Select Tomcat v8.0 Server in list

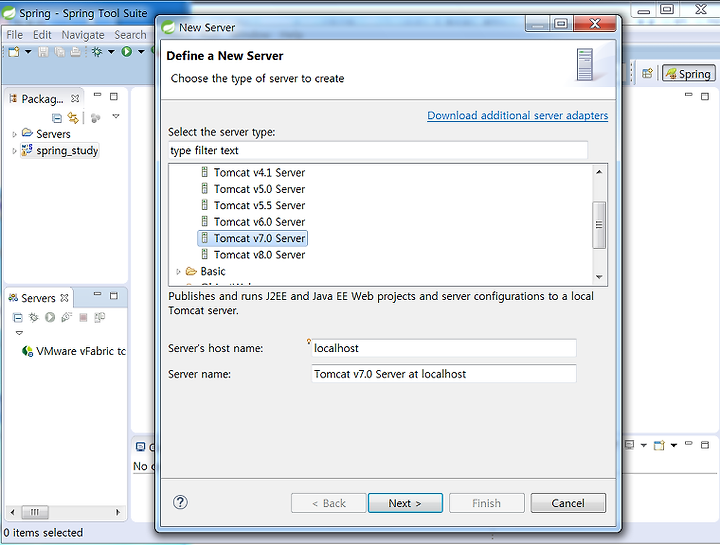pos(253,255)
